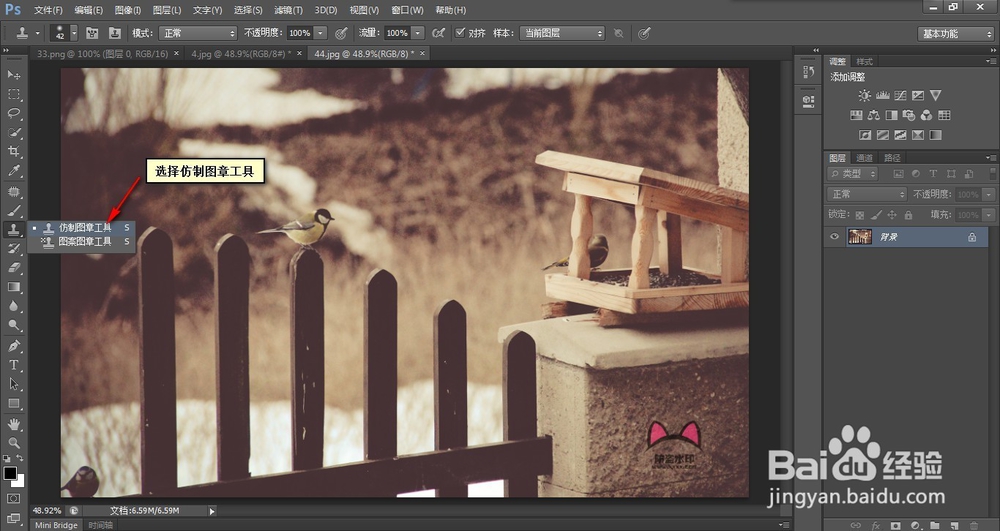Viewport: 1000px width, 531px height.
Task: Open the tool preset picker arrow
Action: tap(37, 33)
